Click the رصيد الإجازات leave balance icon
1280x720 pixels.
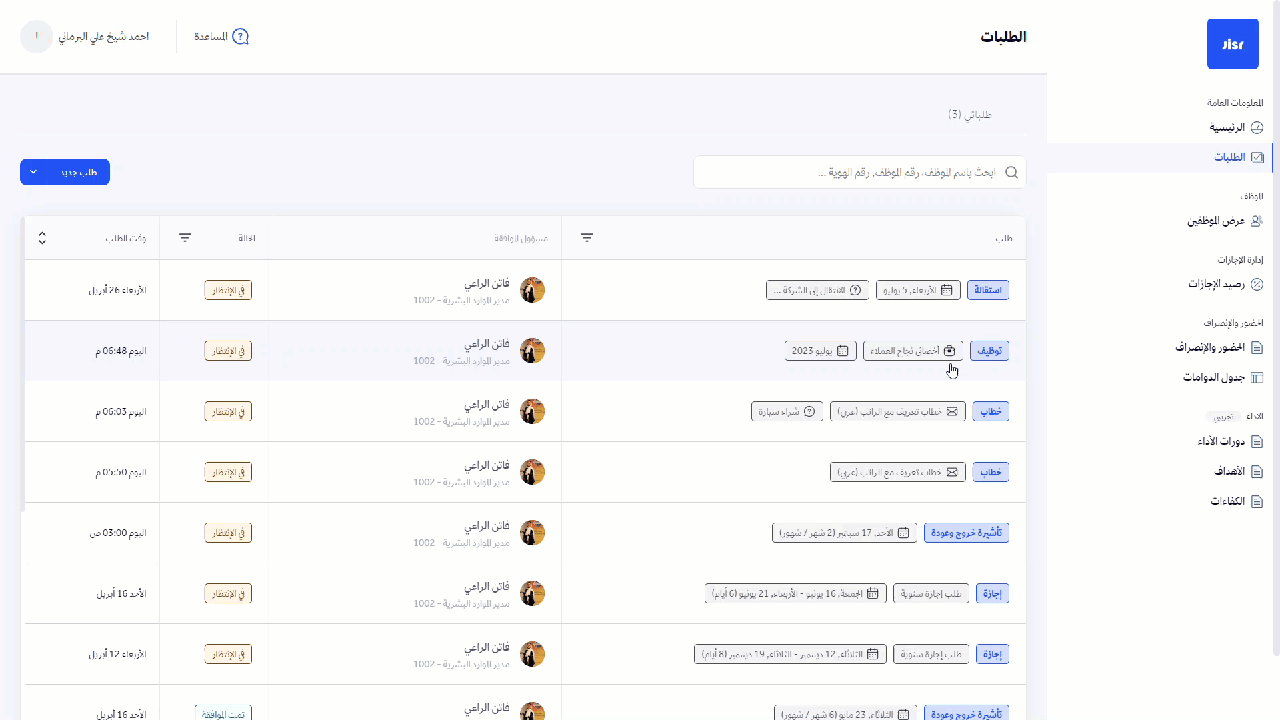tap(1257, 284)
